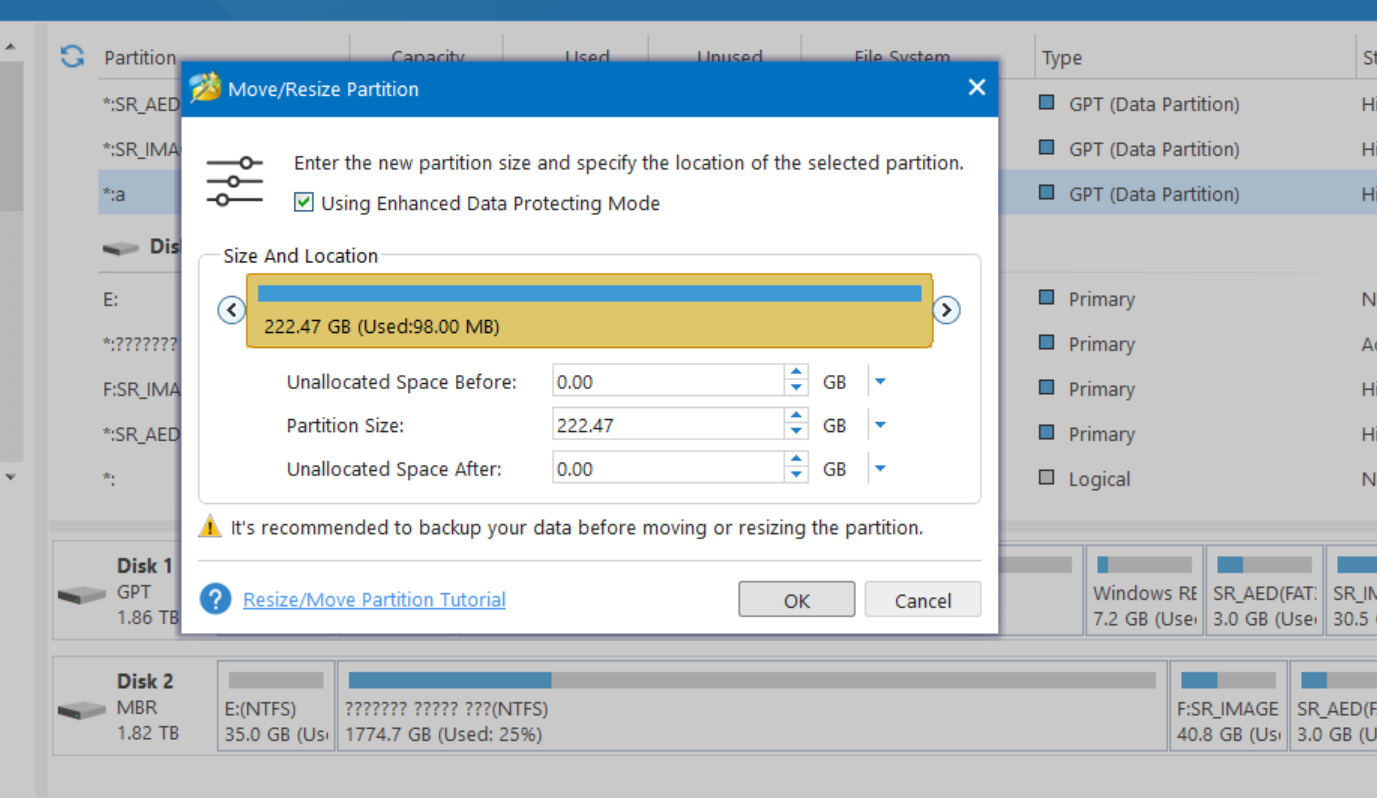
Task: Click the yellow backup warning icon
Action: pyautogui.click(x=210, y=526)
